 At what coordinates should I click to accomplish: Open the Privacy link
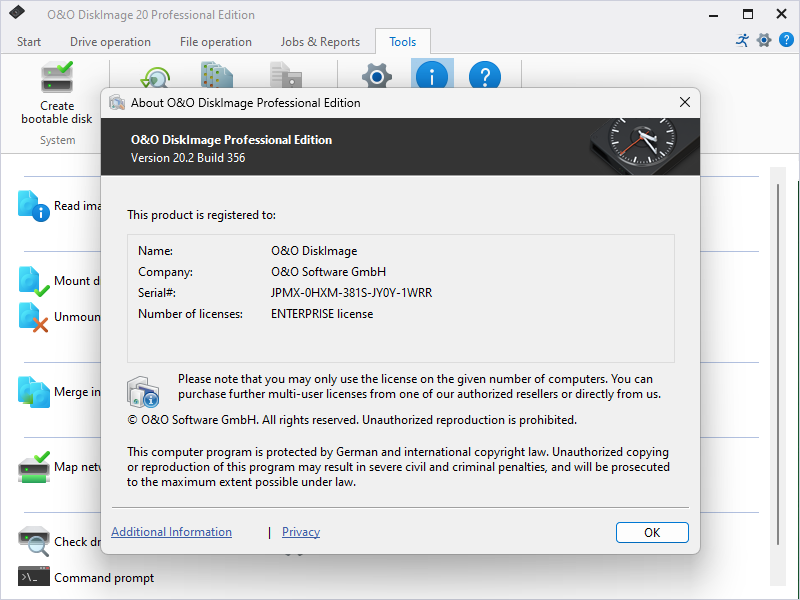(301, 532)
